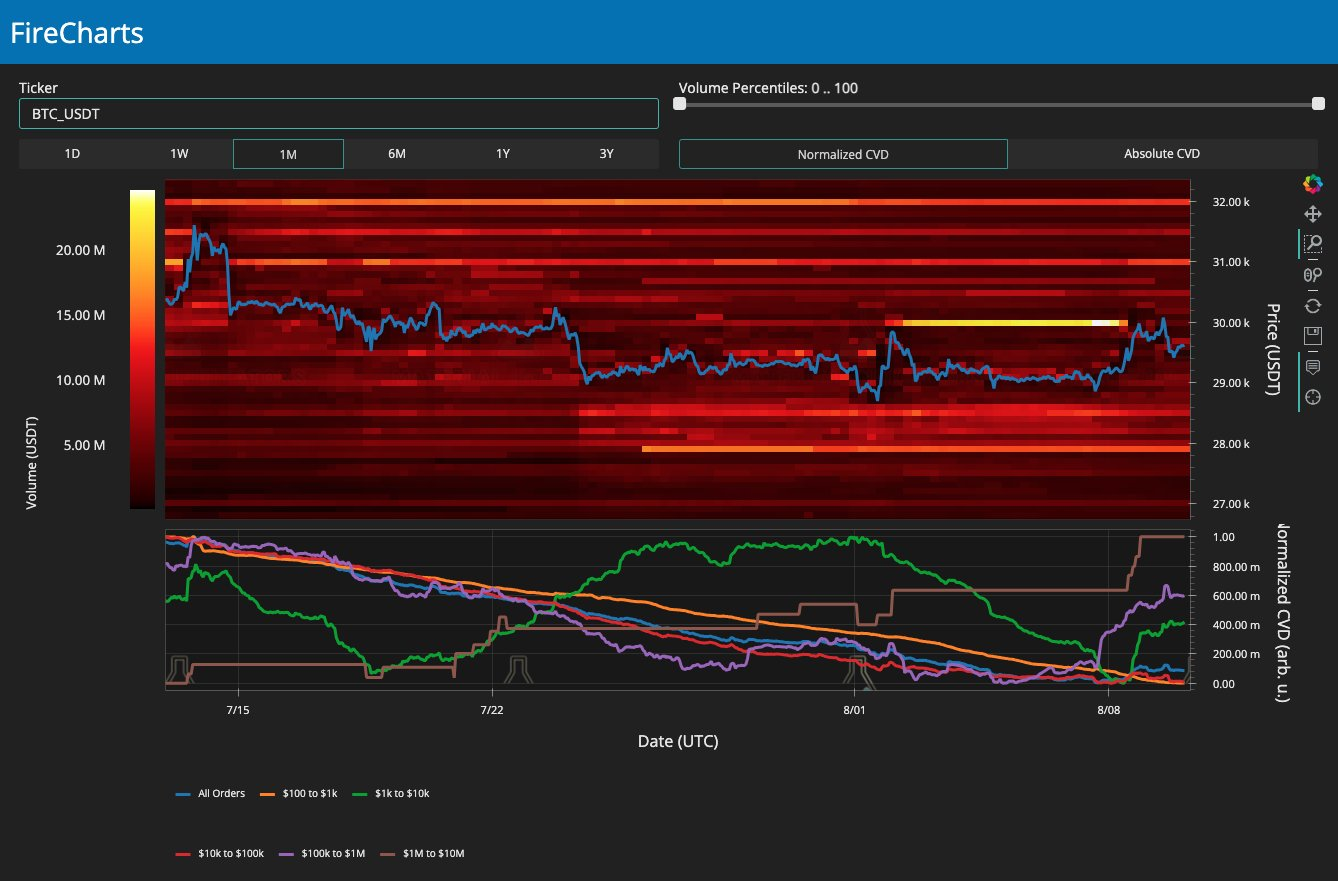Switch to the 6M timeframe
Viewport: 1338px width, 881px height.
pos(397,154)
